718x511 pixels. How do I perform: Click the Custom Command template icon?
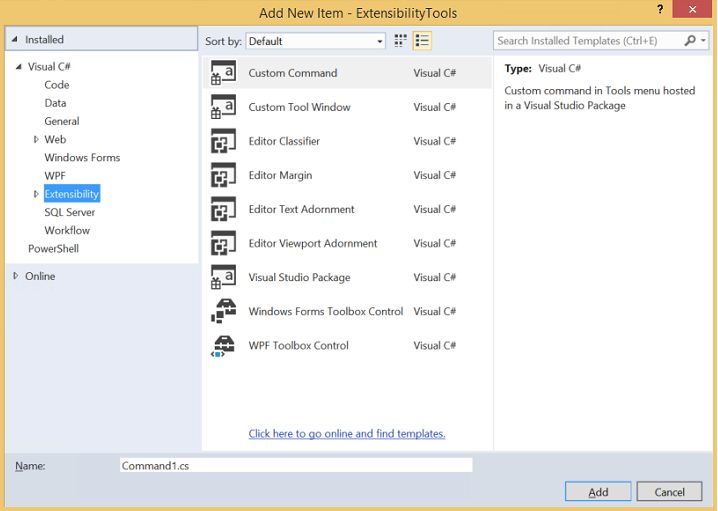point(223,73)
